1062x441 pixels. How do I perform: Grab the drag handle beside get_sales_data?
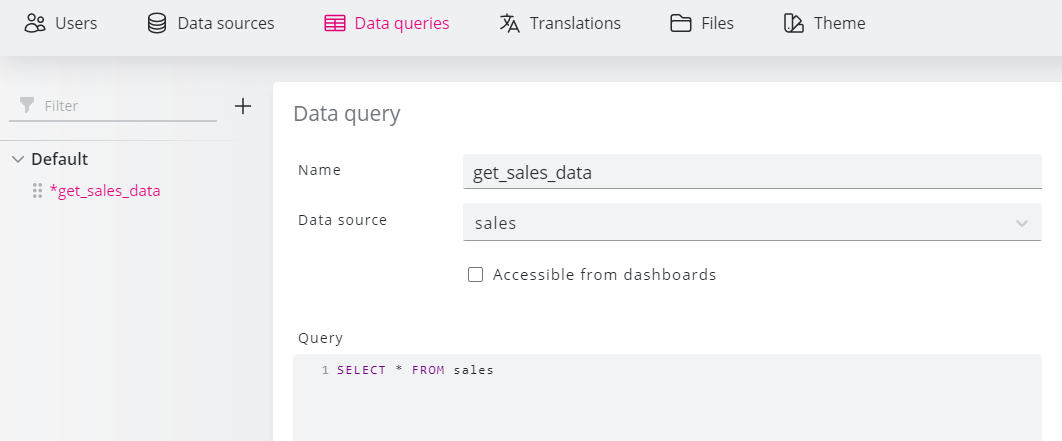pos(38,191)
